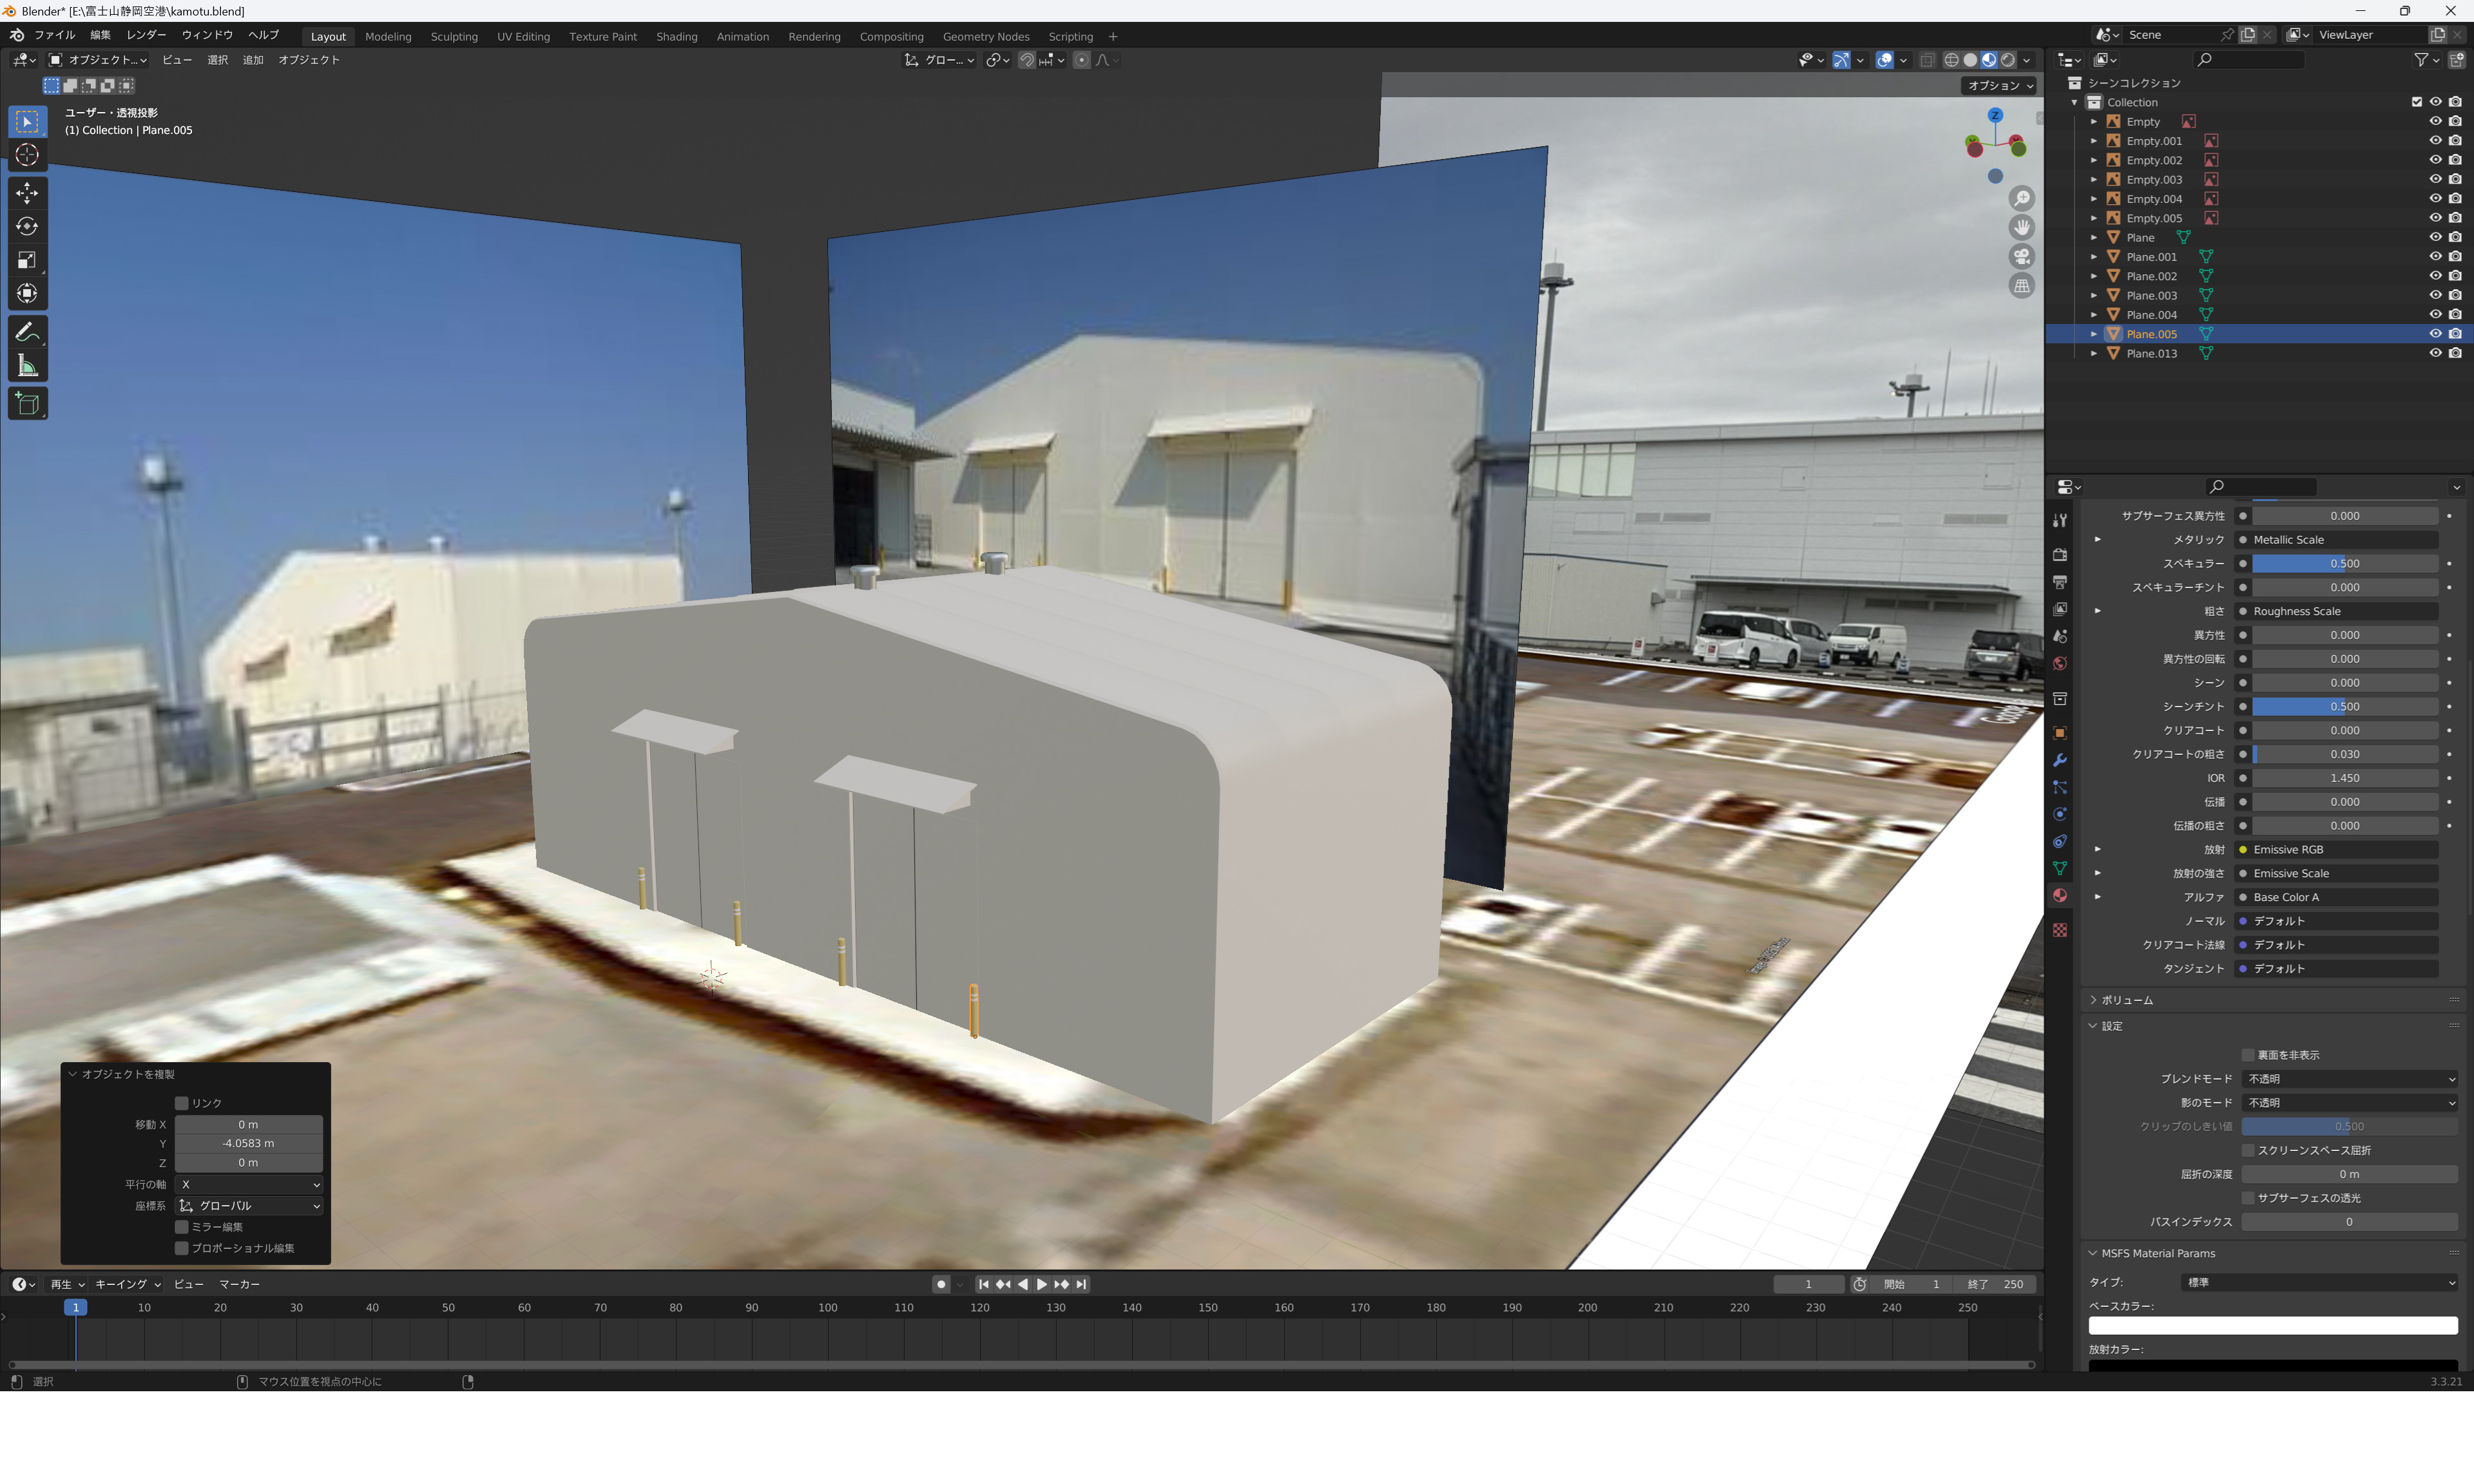Viewport: 2474px width, 1484px height.
Task: Toggle viewport overlays button
Action: 1884,60
